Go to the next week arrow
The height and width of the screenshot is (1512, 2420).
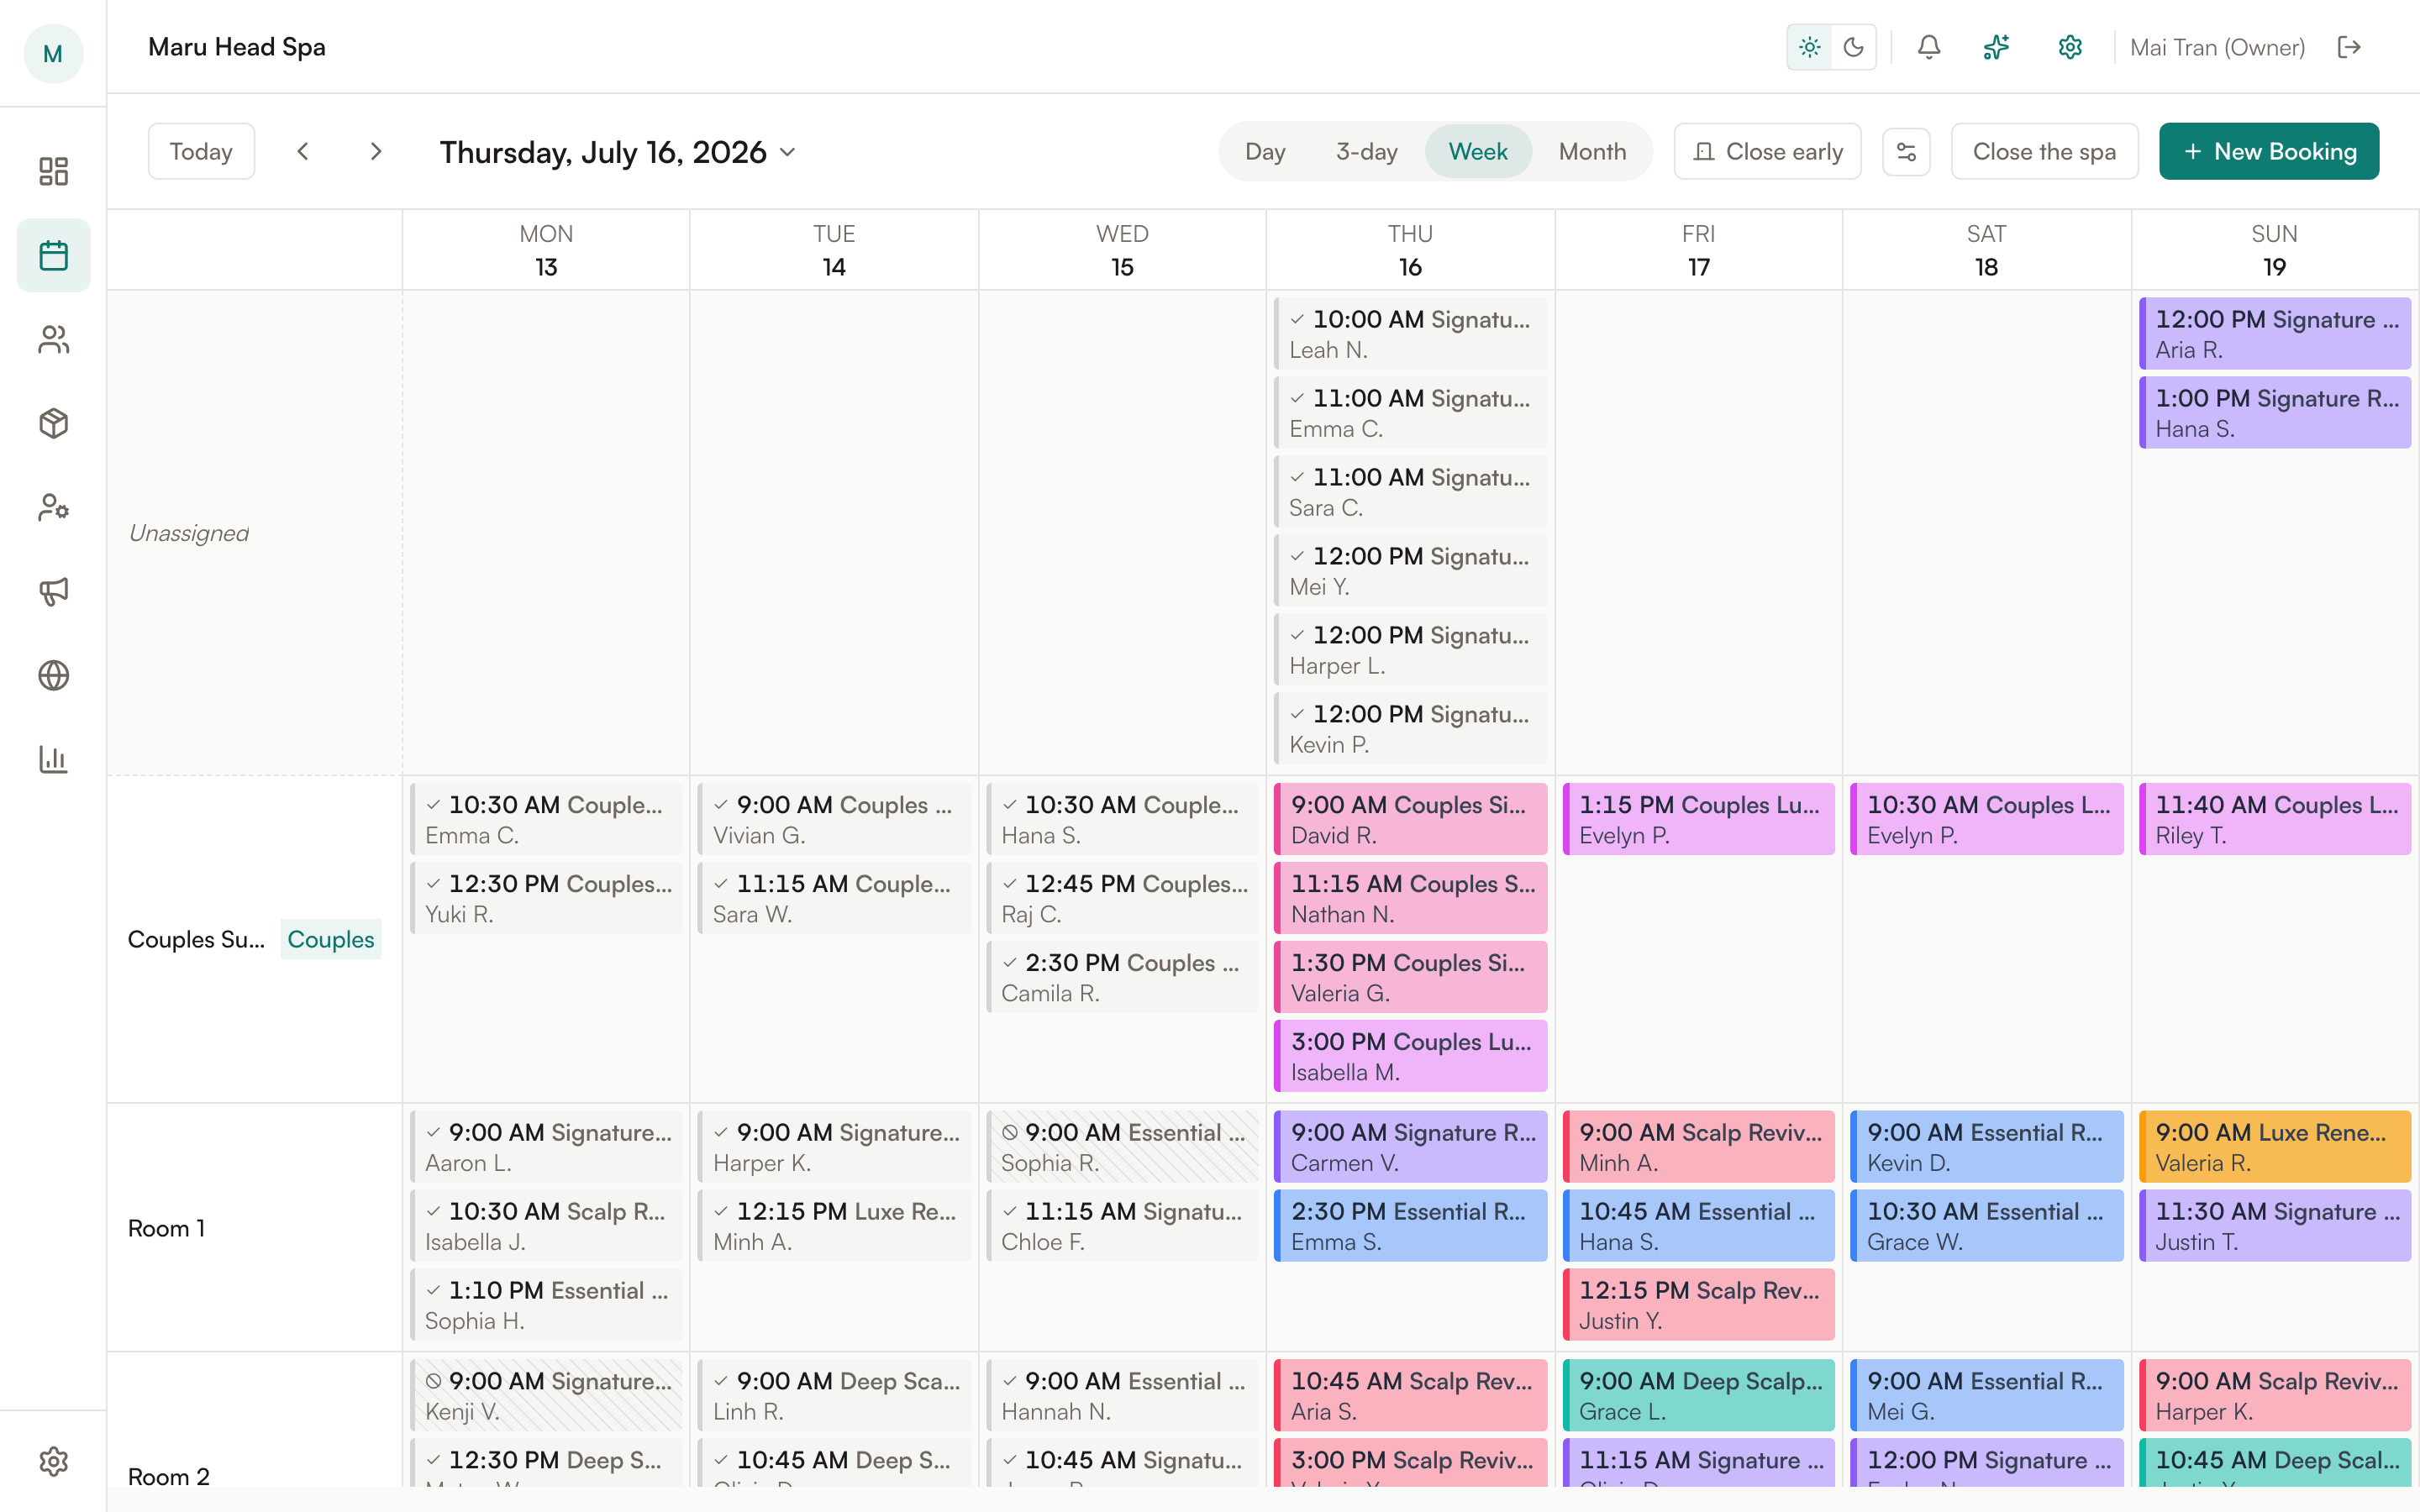[x=376, y=151]
